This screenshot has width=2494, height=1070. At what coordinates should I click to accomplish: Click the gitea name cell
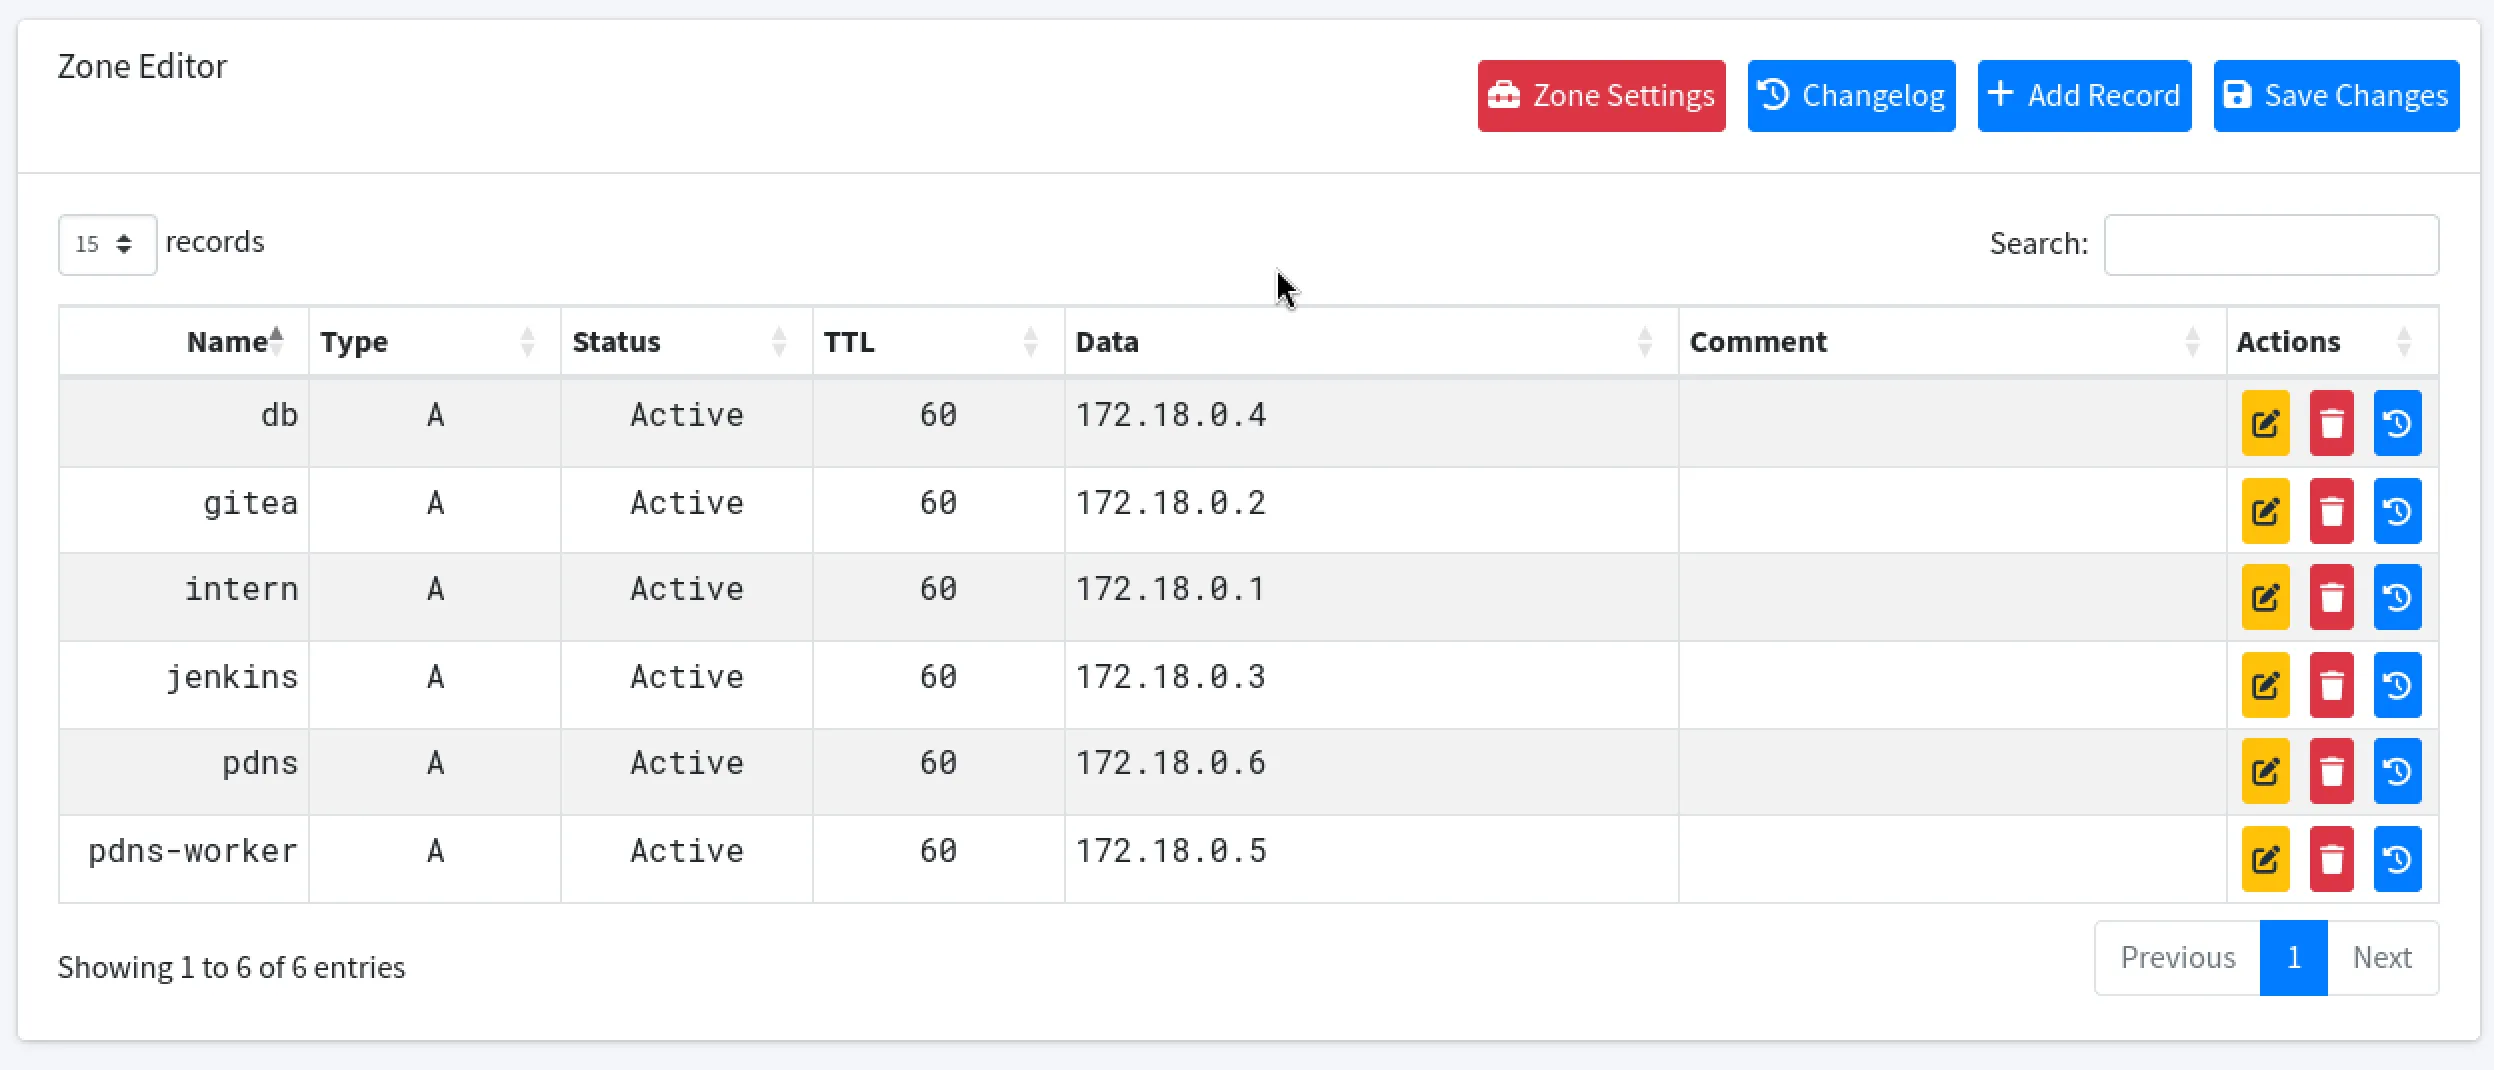pos(184,510)
